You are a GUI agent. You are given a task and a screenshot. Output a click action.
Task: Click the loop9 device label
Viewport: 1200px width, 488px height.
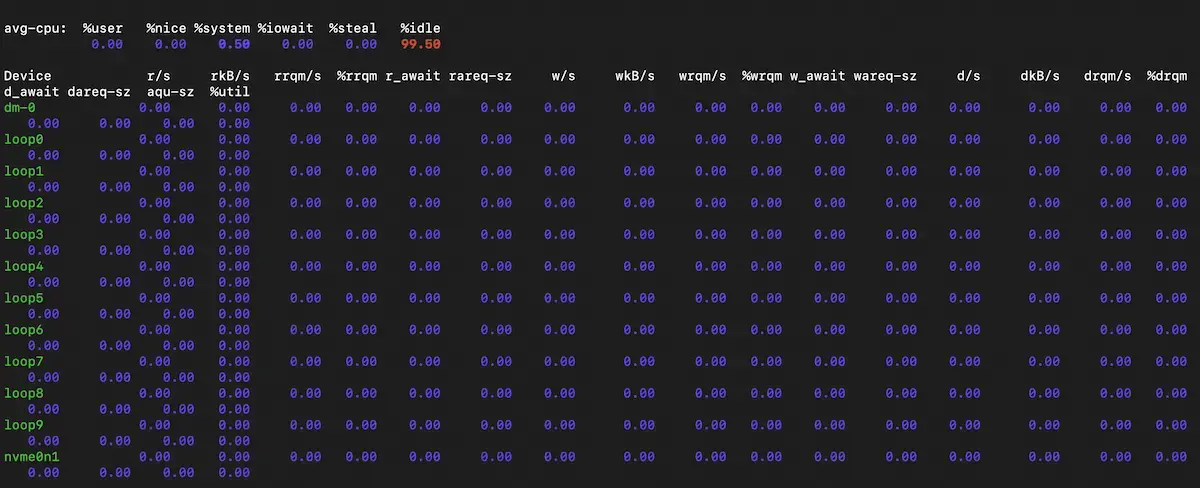tap(24, 425)
